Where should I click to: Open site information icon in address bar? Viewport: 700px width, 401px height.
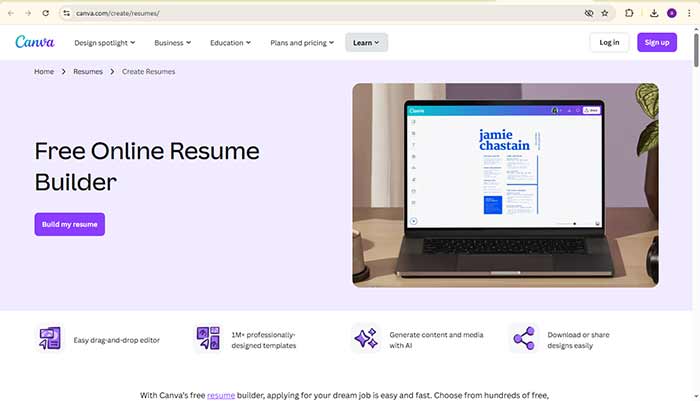(x=67, y=13)
